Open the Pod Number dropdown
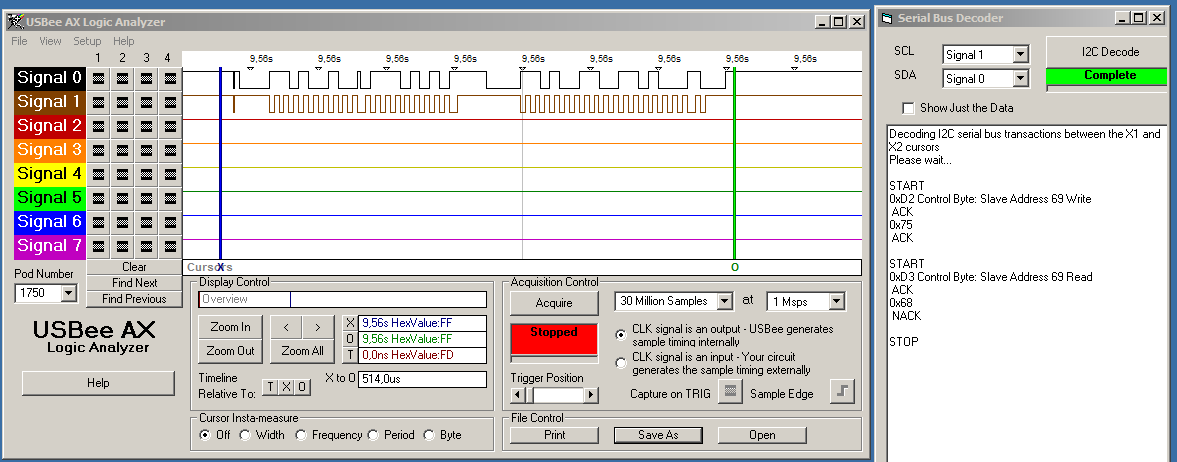 pos(69,293)
